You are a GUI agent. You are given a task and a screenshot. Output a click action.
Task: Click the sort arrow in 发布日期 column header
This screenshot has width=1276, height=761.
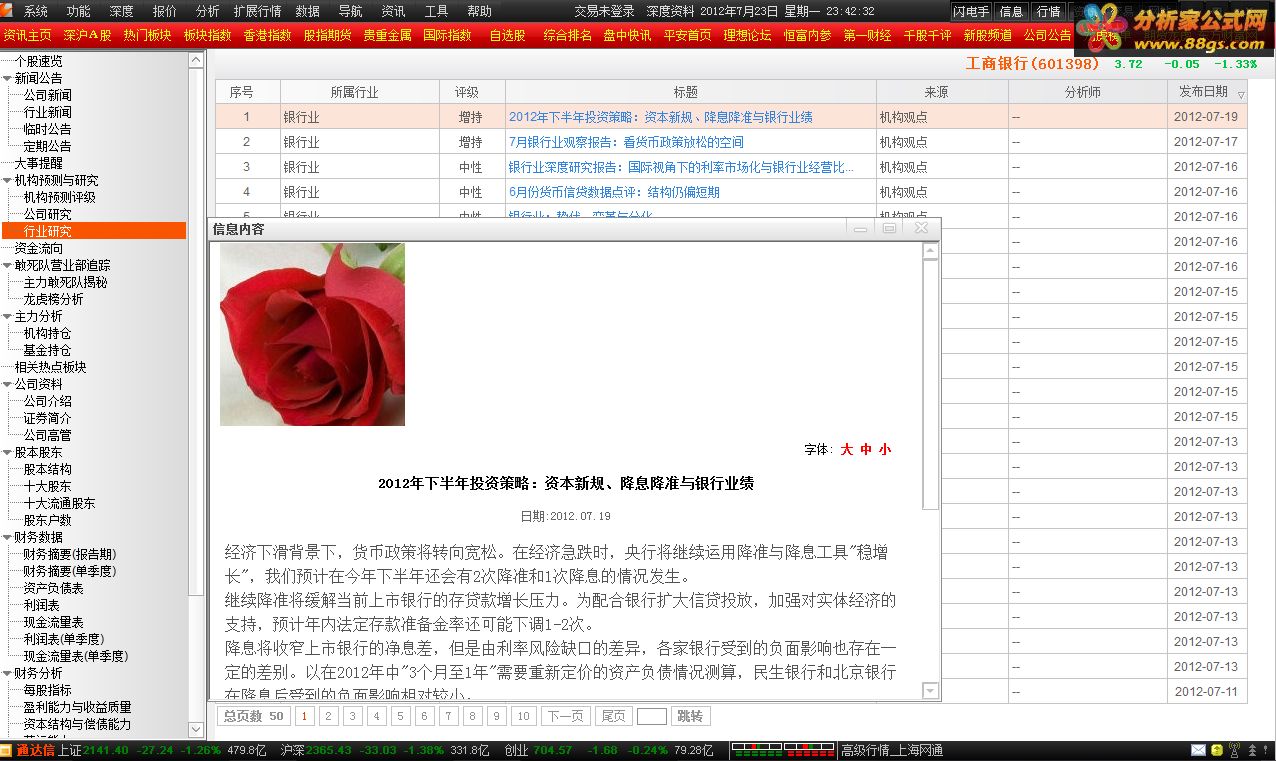(x=1241, y=94)
